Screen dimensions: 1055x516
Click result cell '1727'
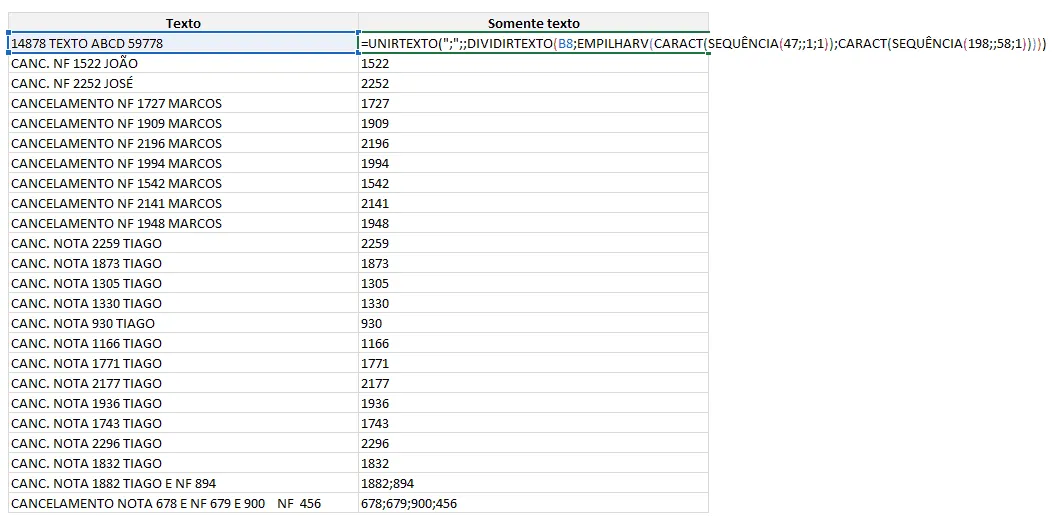point(534,104)
